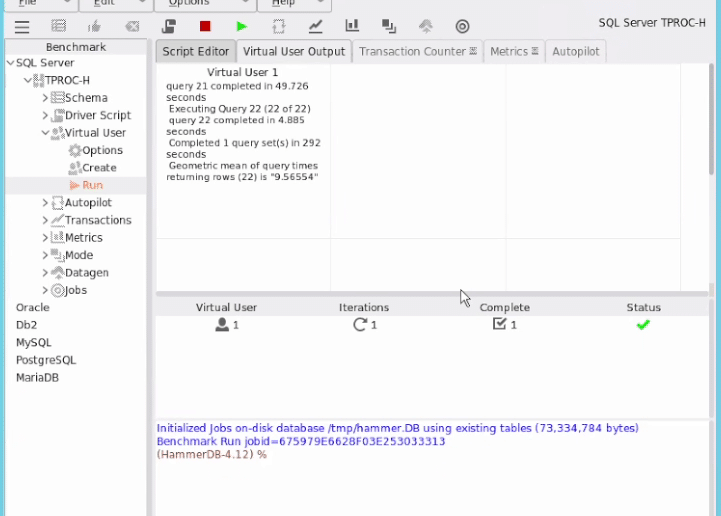Viewport: 721px width, 516px height.
Task: Switch to the Metrics tab
Action: click(514, 51)
